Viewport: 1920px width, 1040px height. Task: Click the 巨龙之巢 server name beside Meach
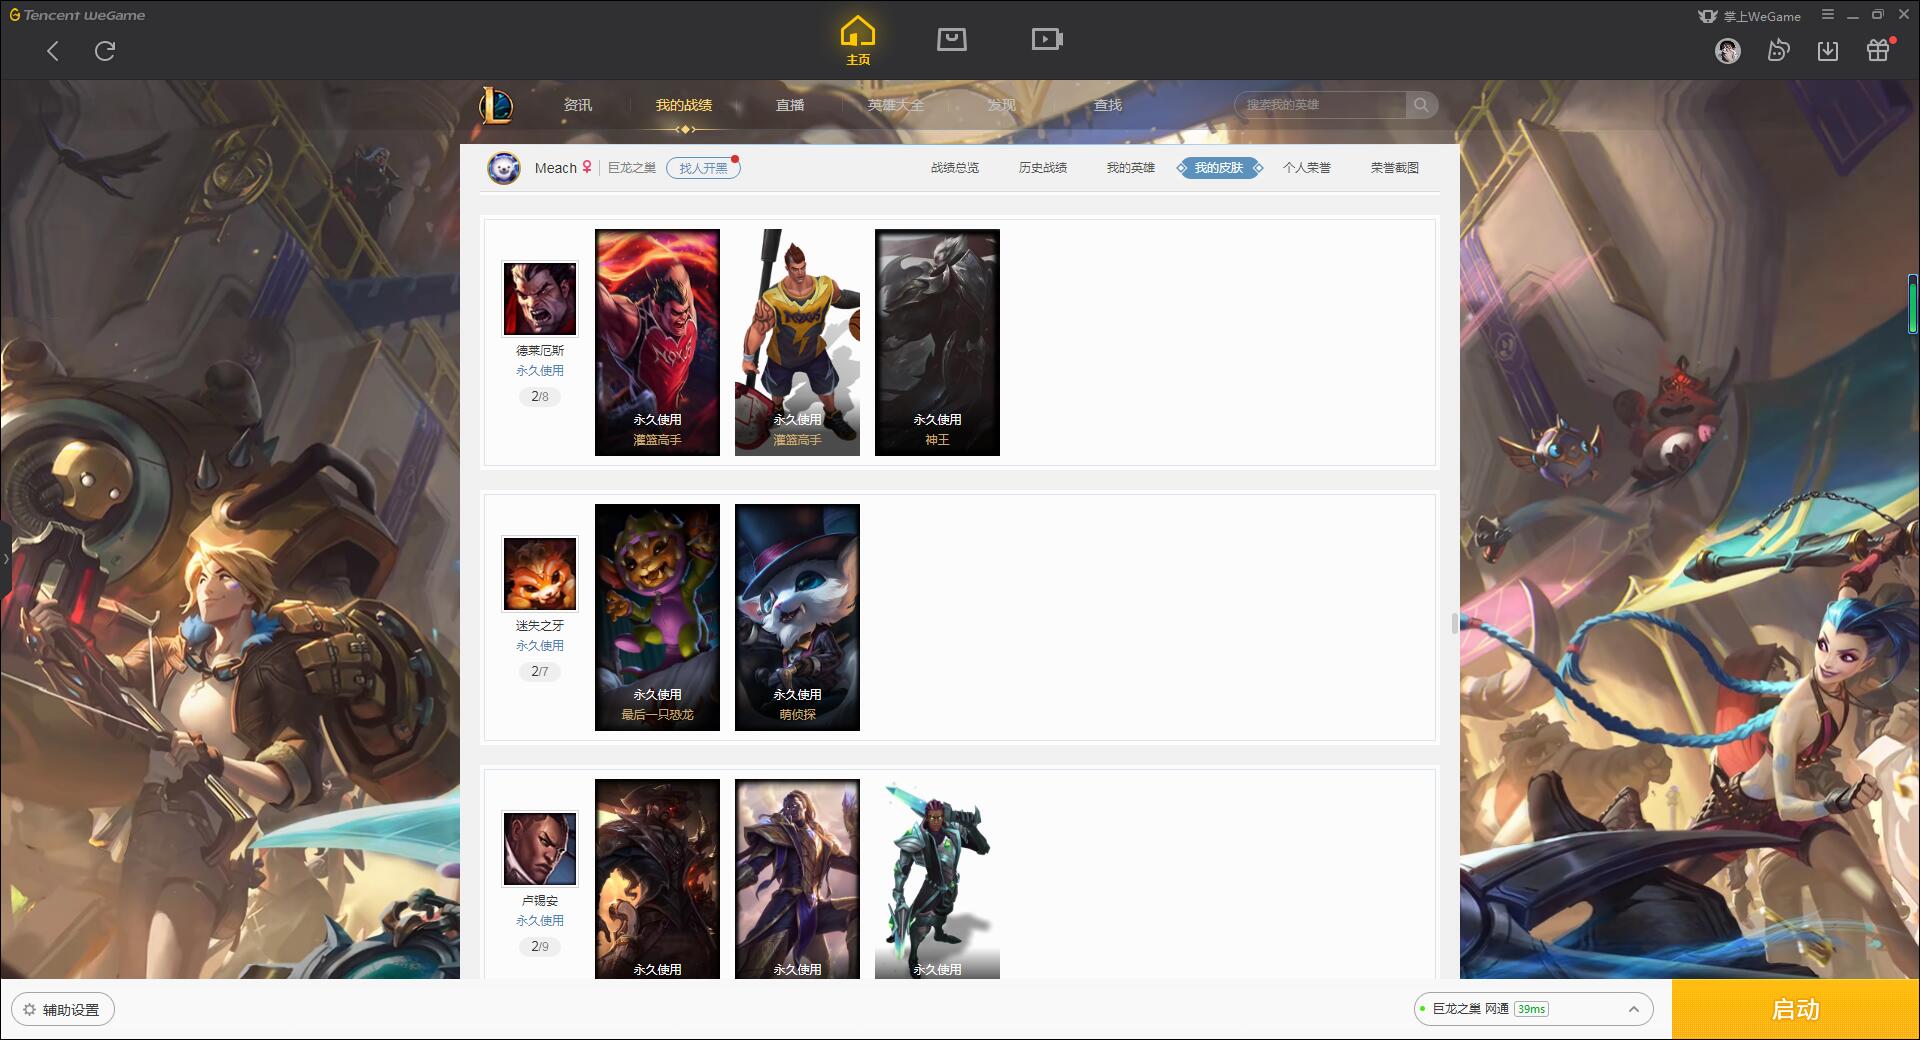tap(632, 168)
